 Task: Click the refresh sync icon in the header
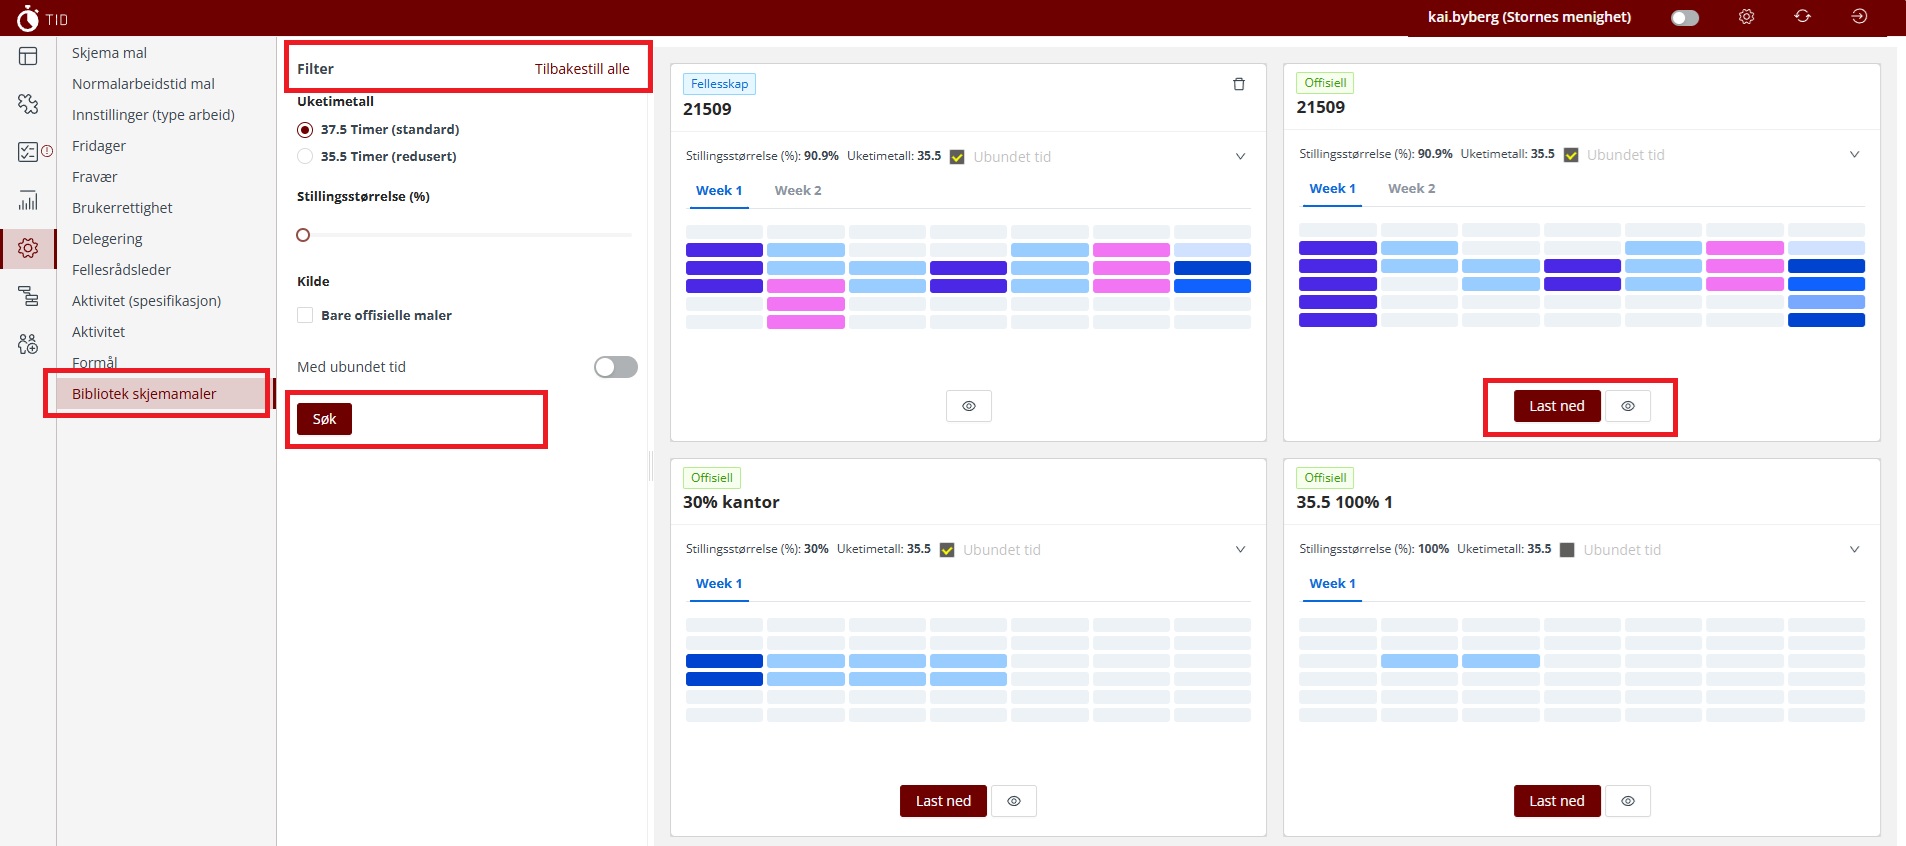1802,17
